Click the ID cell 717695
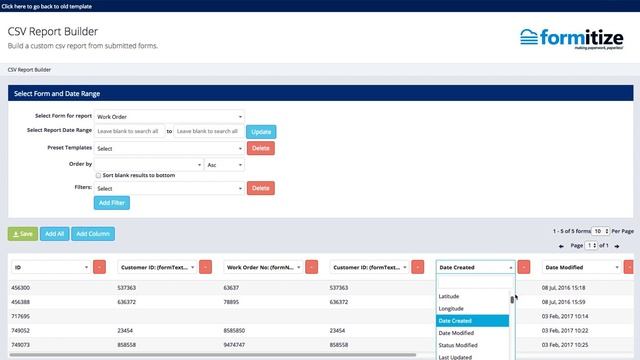Image resolution: width=640 pixels, height=360 pixels. pos(21,316)
